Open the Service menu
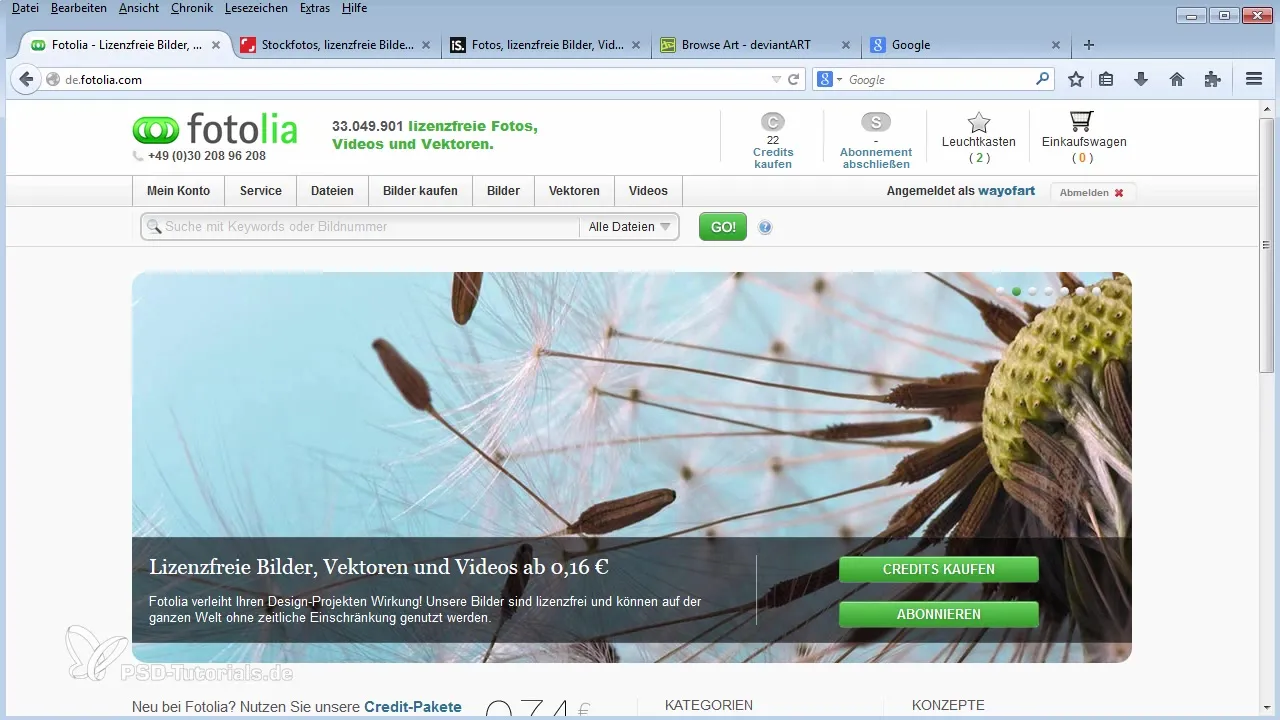Screen dimensions: 1280x720 click(261, 191)
